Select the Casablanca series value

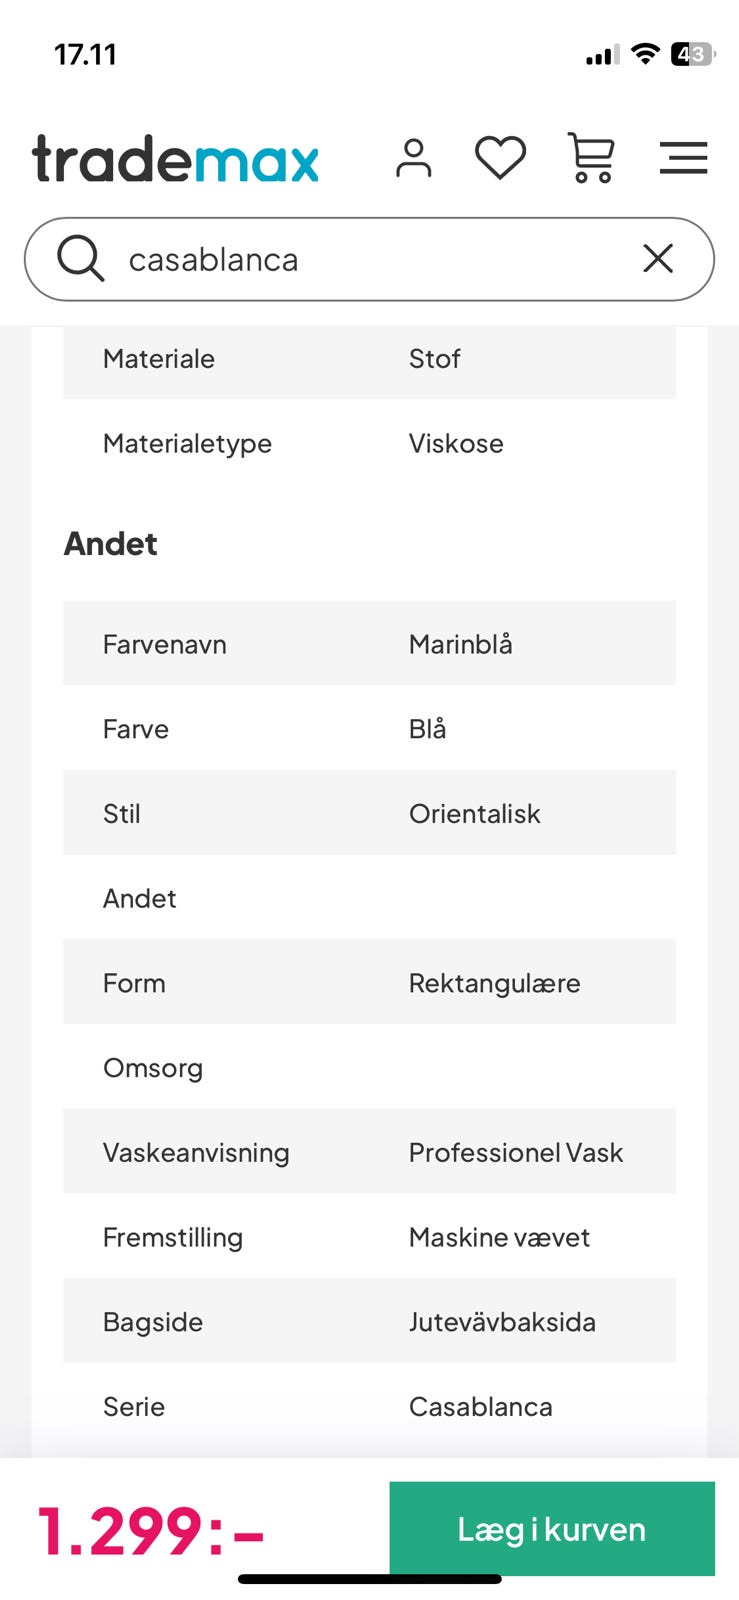click(481, 1407)
